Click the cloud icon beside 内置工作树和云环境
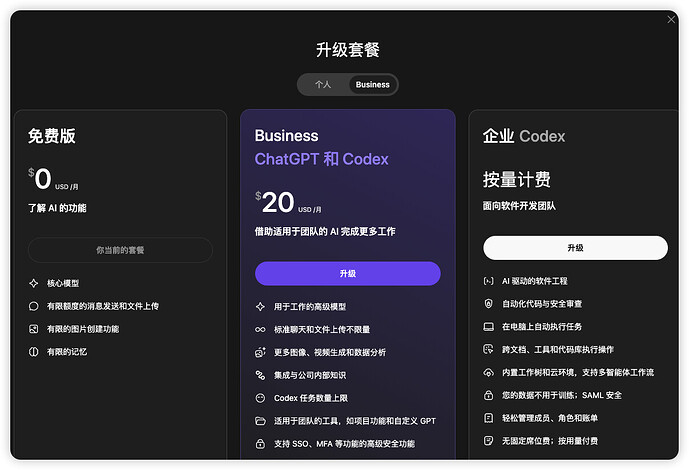The image size is (689, 470). click(488, 372)
